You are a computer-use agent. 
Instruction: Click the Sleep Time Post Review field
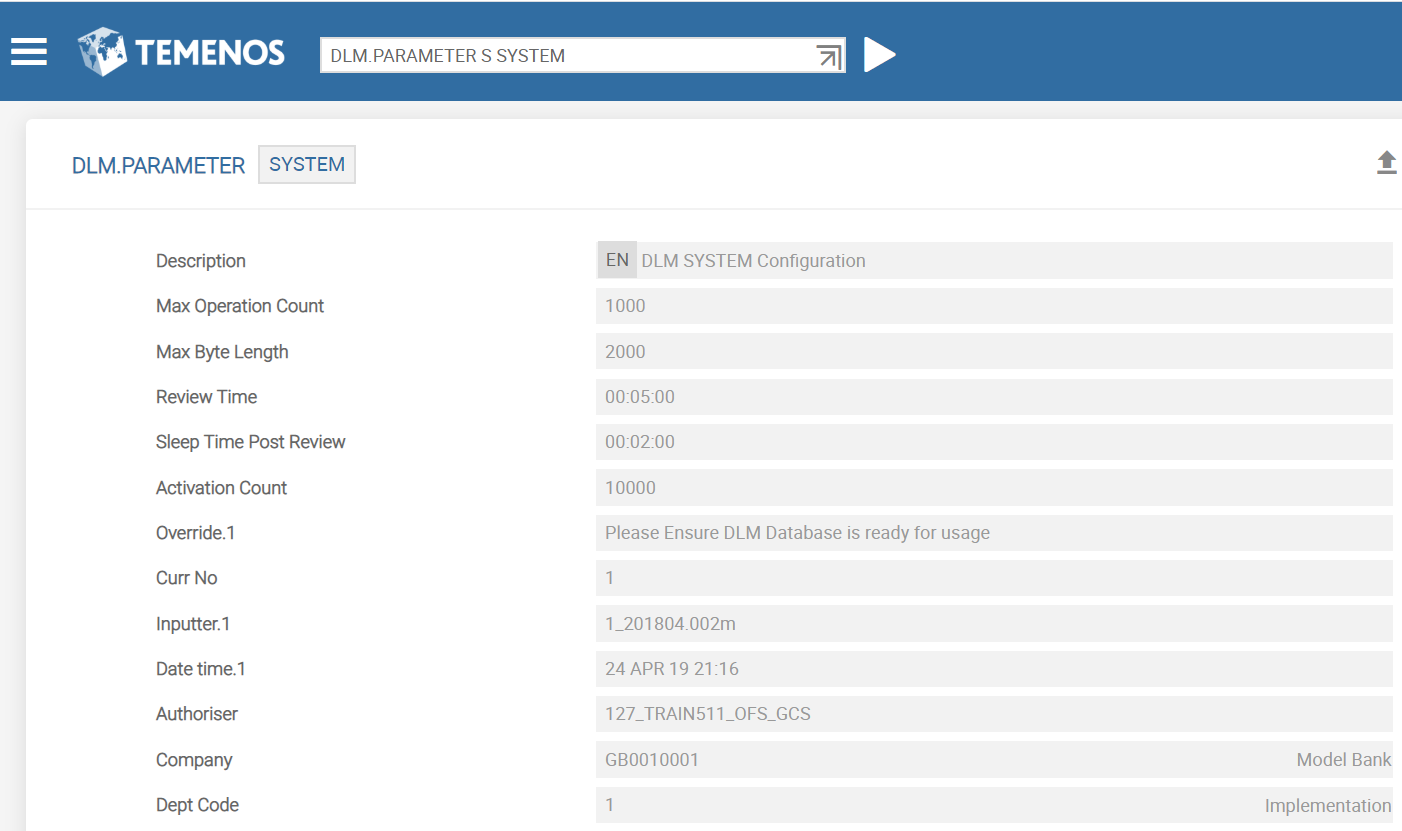tap(993, 442)
